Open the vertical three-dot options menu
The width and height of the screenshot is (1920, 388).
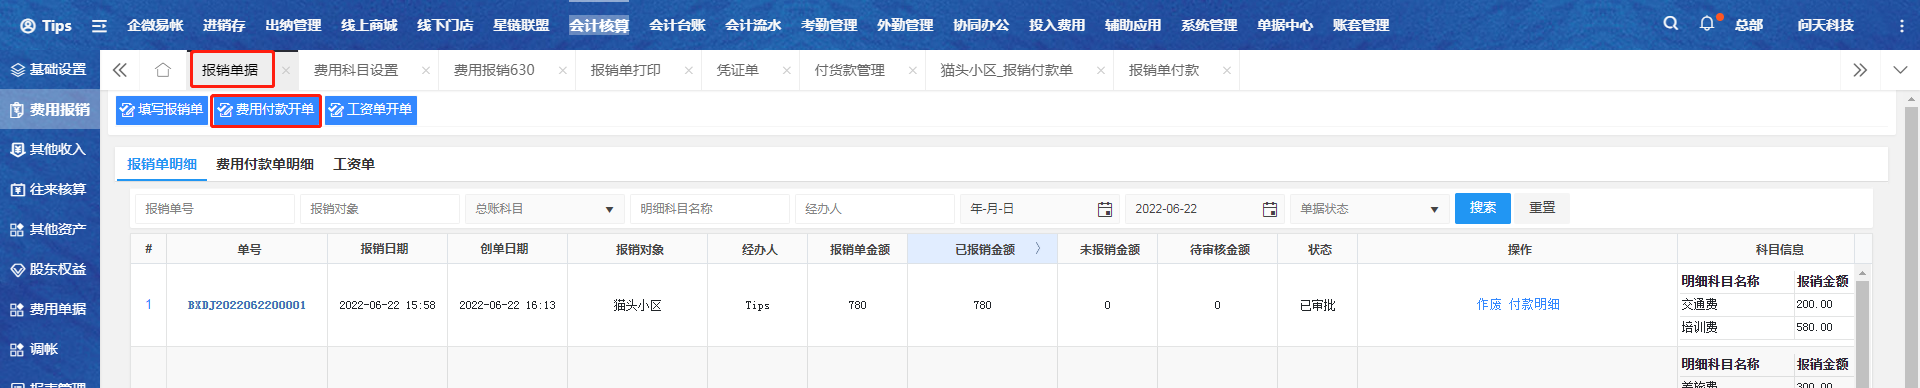pos(1901,25)
